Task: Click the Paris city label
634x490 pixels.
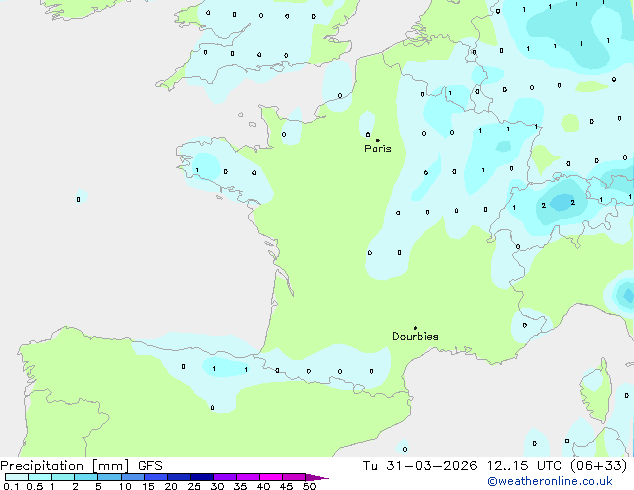Action: click(x=378, y=149)
